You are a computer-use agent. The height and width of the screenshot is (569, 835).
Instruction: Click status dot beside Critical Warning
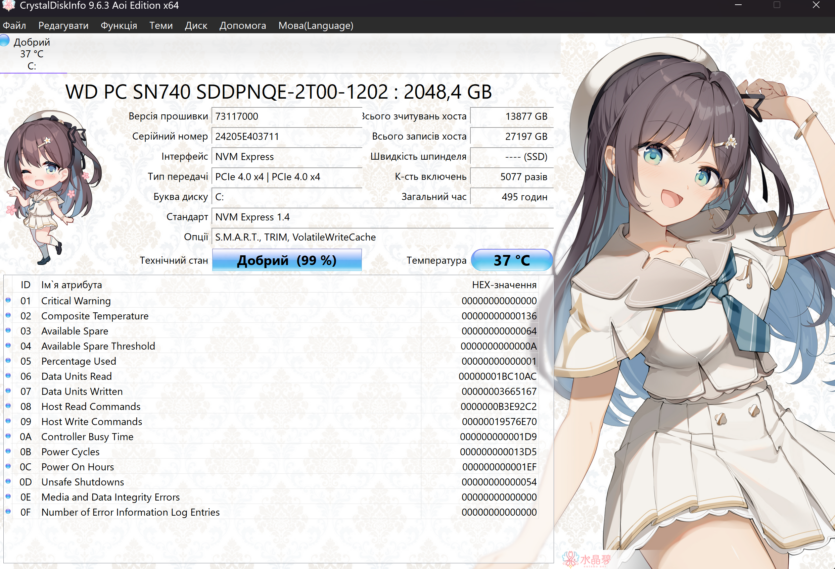click(x=8, y=300)
